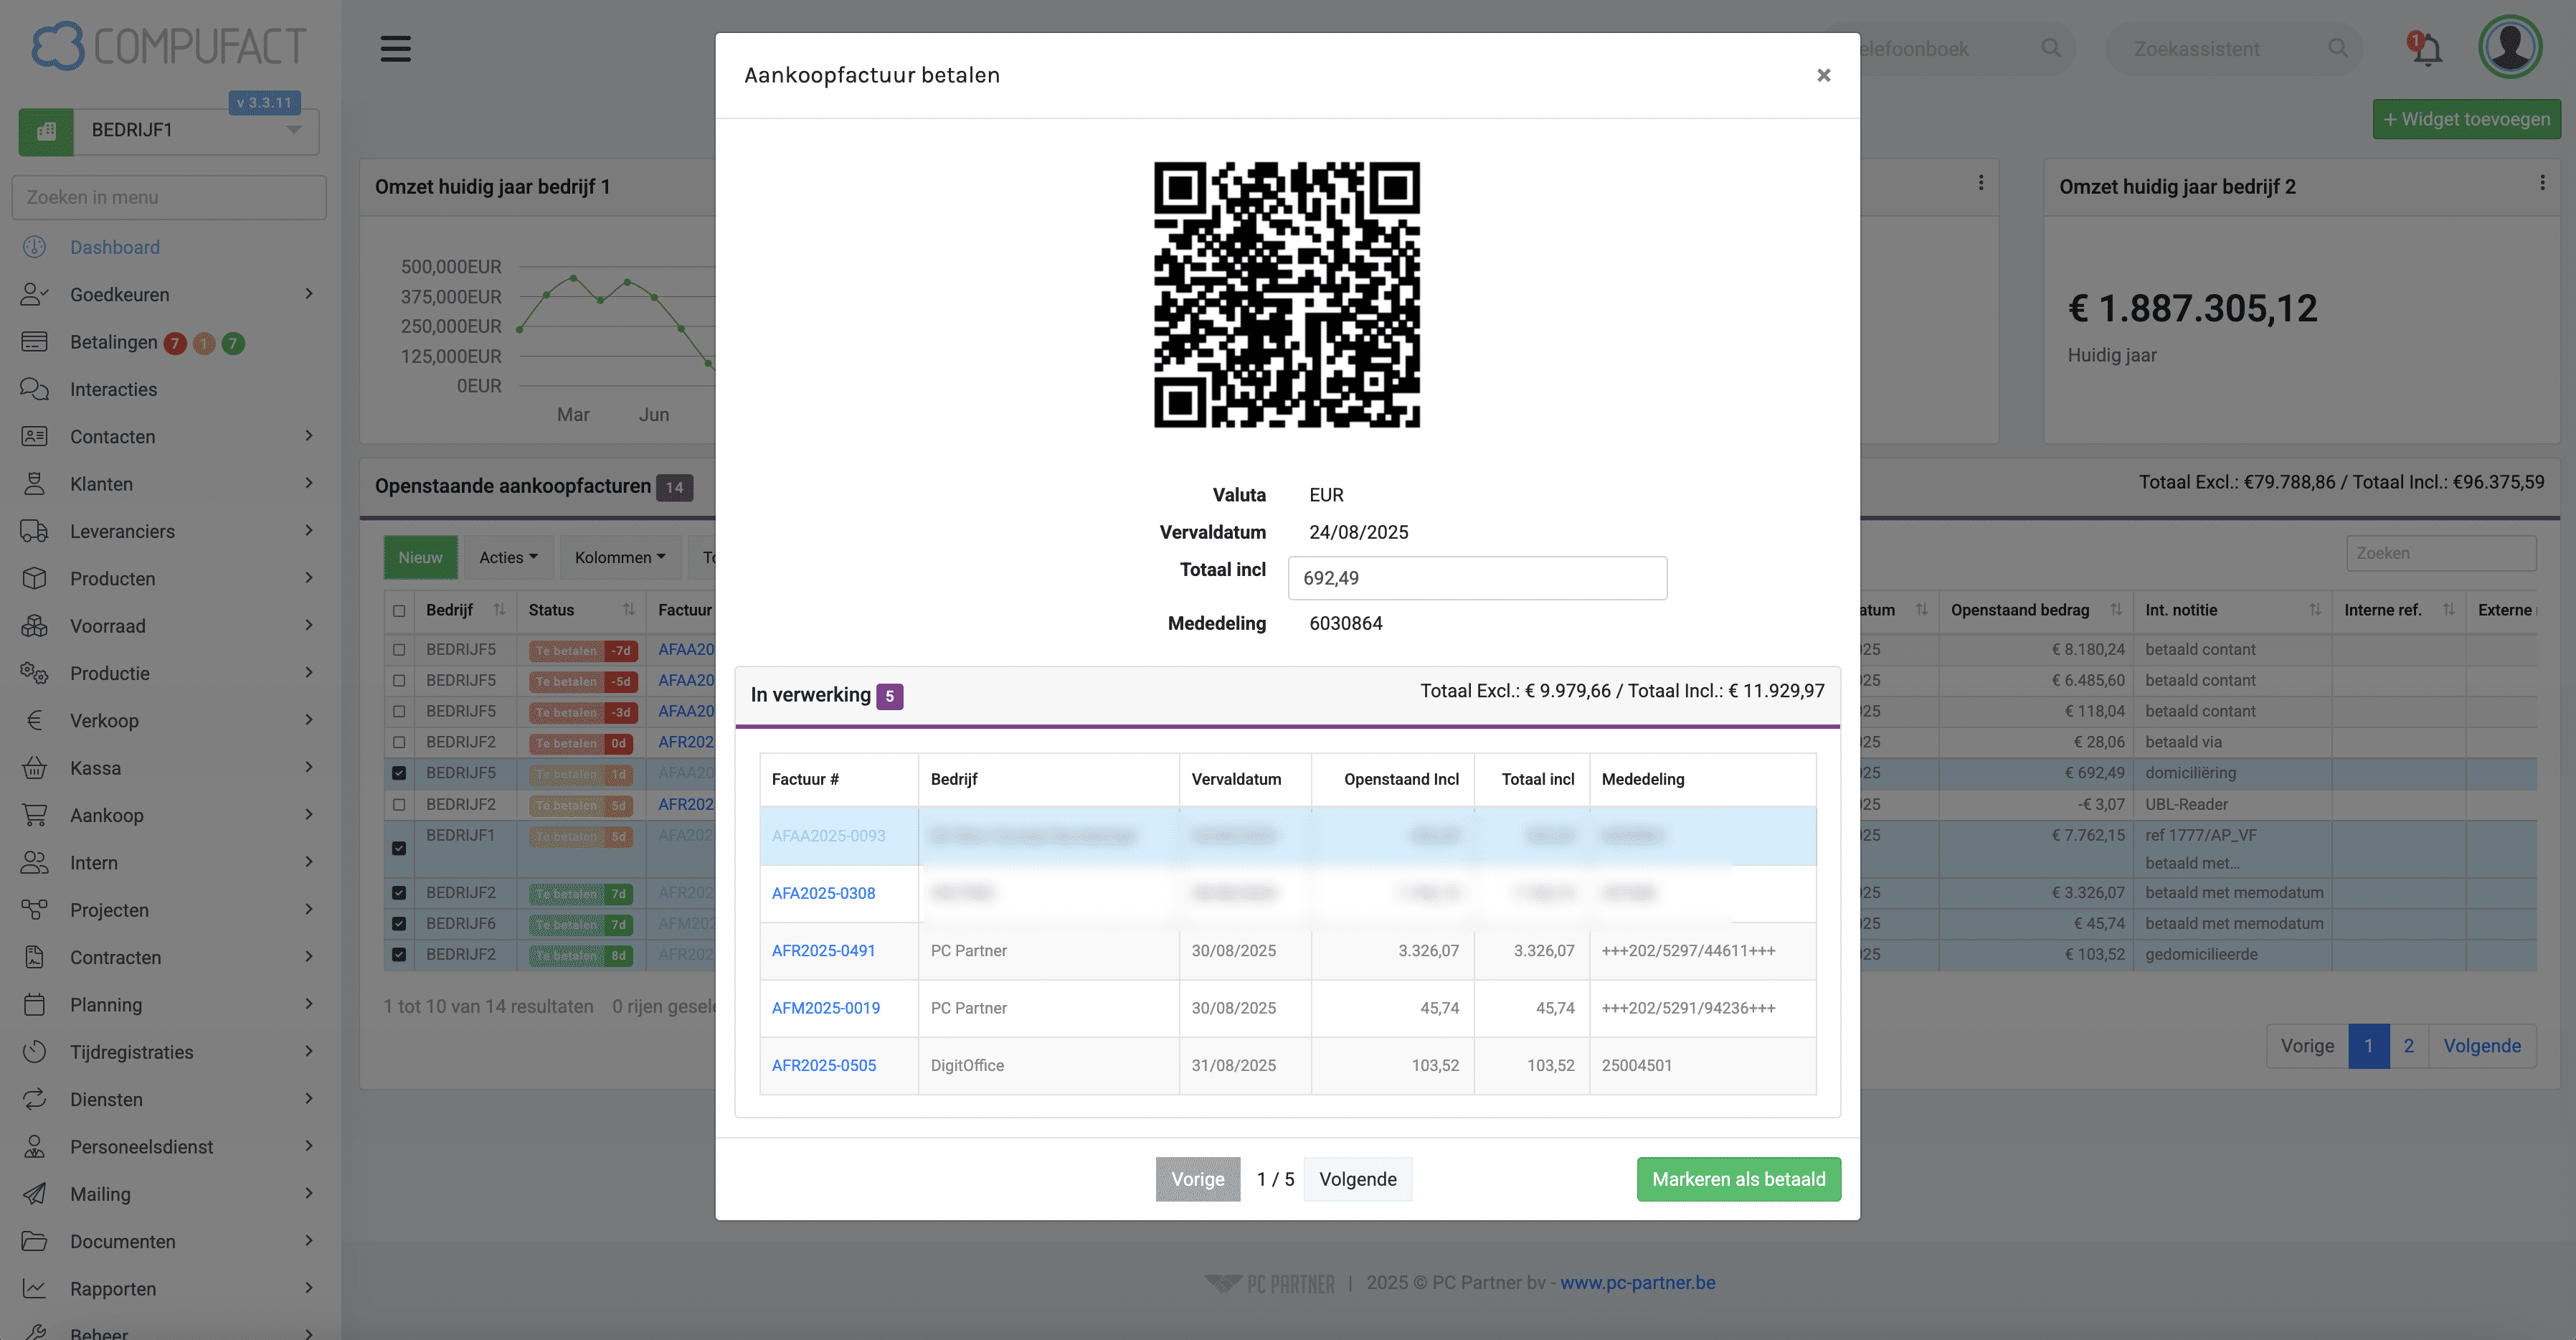Click Markeren als betaald button

[x=1738, y=1179]
